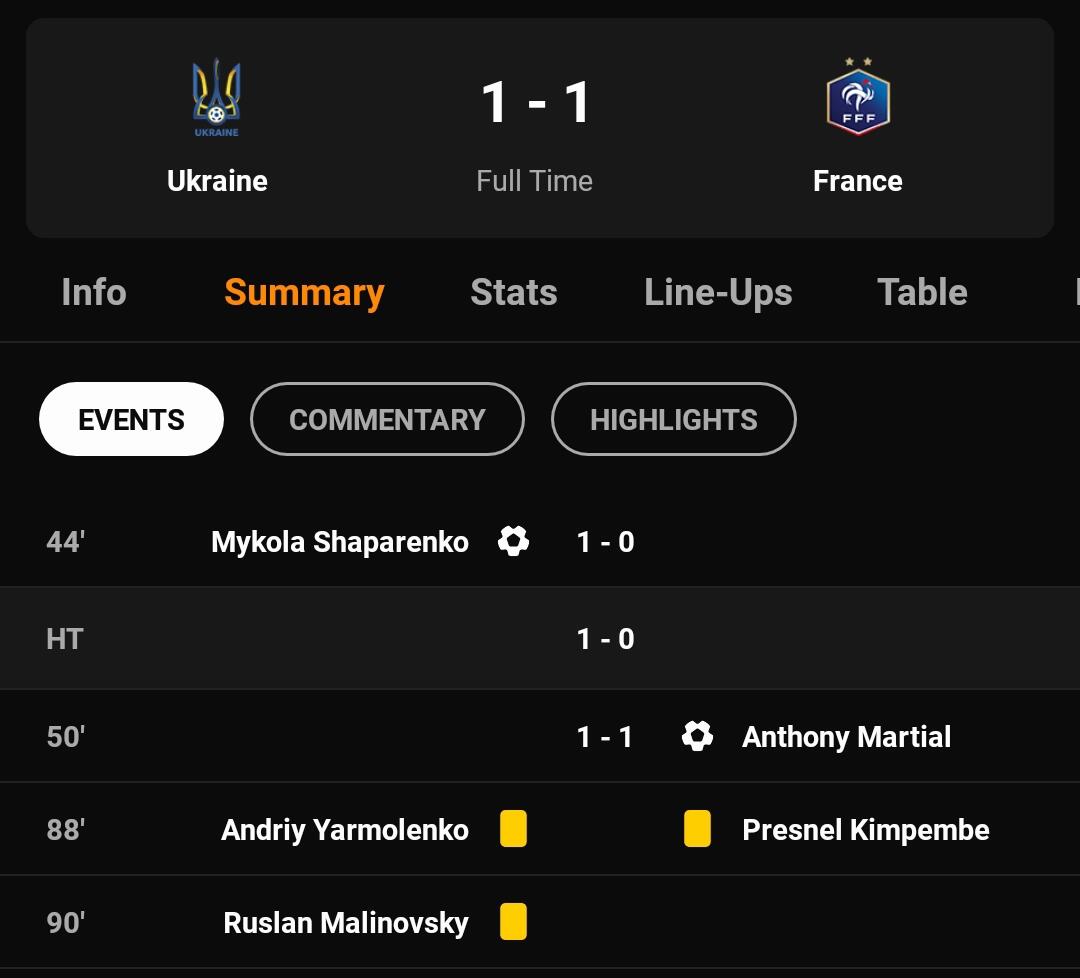
Task: Select the Summary tab
Action: [x=304, y=292]
